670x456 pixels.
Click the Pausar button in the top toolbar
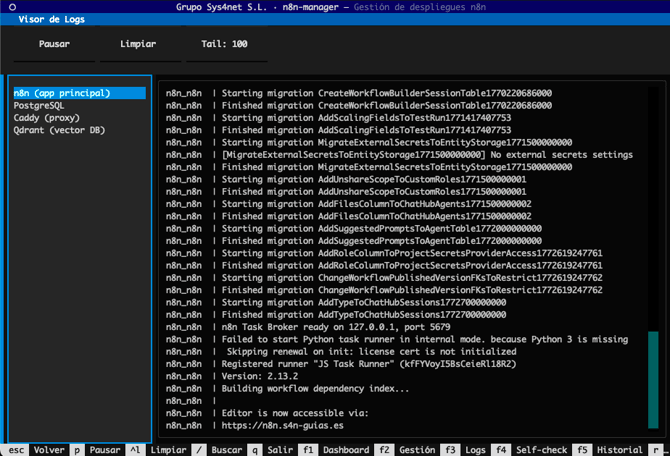[x=54, y=45]
